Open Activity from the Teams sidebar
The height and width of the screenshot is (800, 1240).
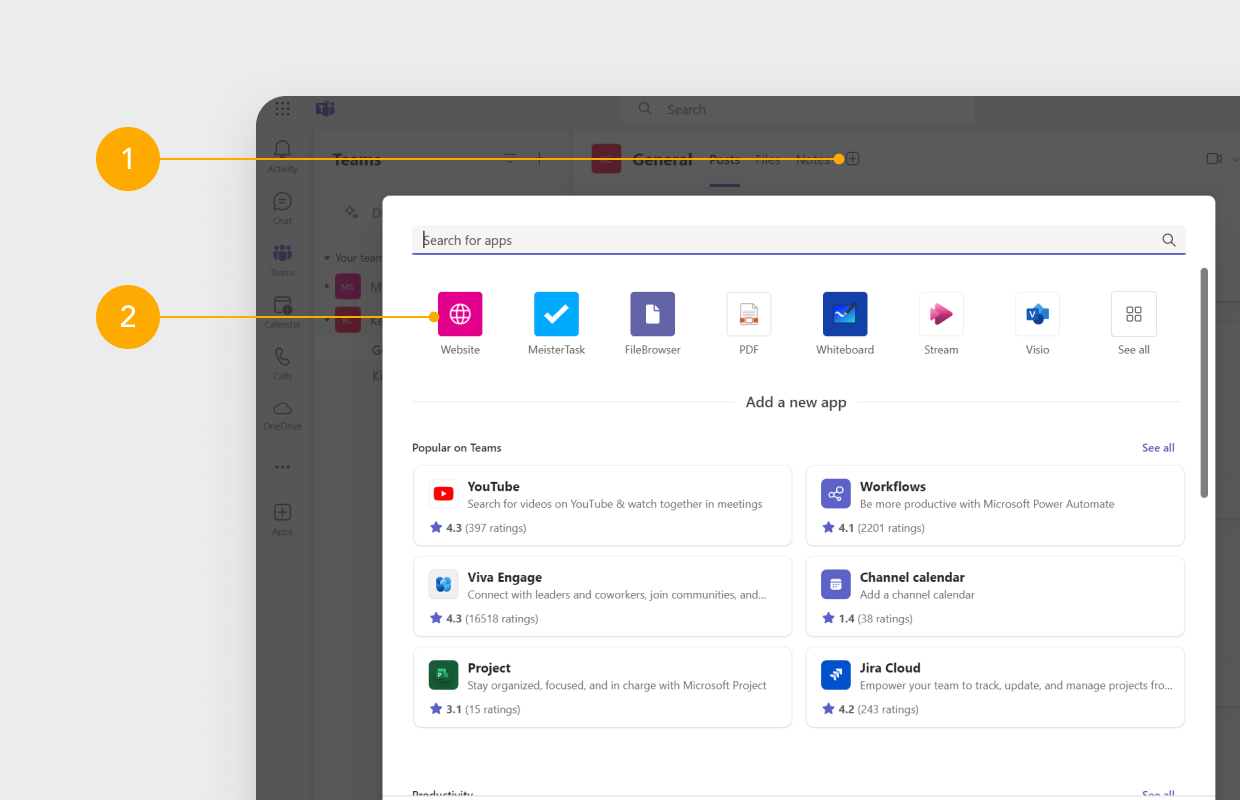click(282, 152)
